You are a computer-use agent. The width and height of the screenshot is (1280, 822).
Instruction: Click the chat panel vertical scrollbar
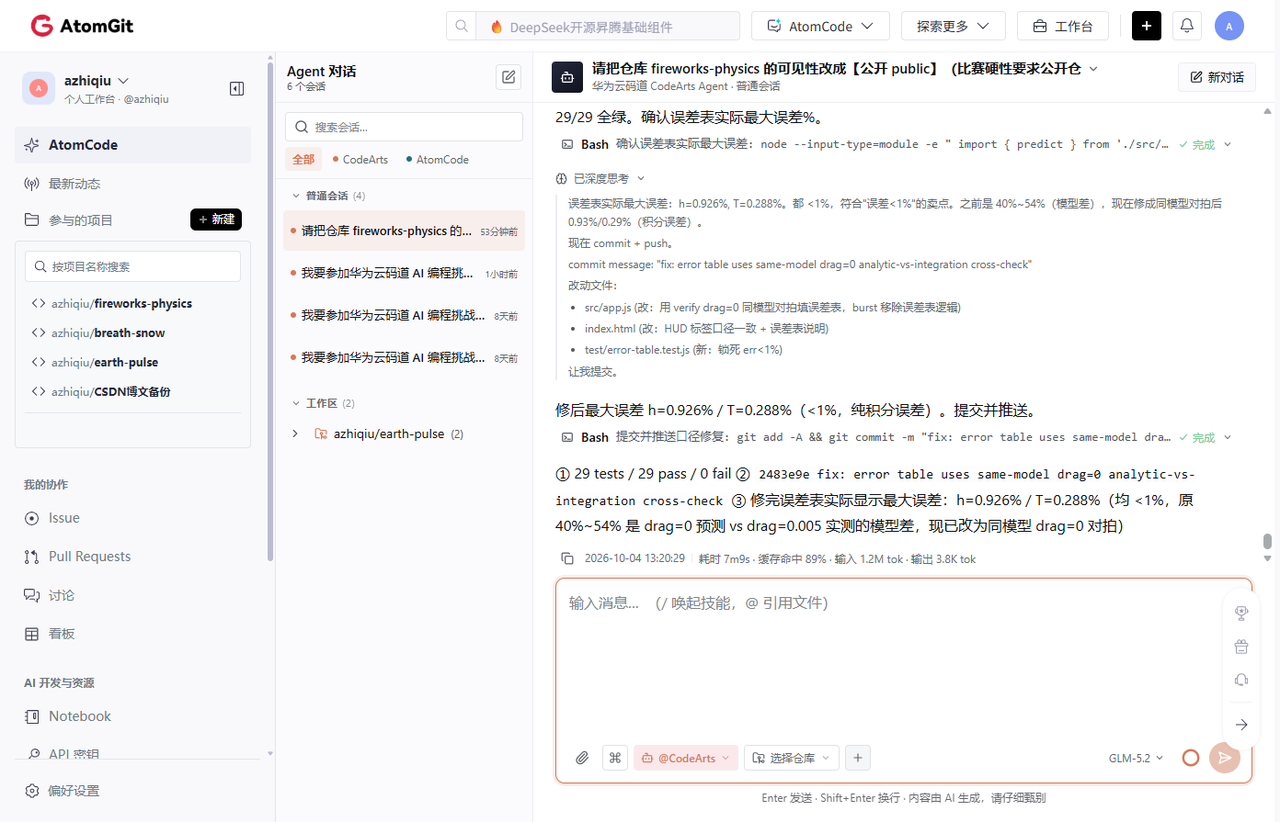pos(1267,541)
